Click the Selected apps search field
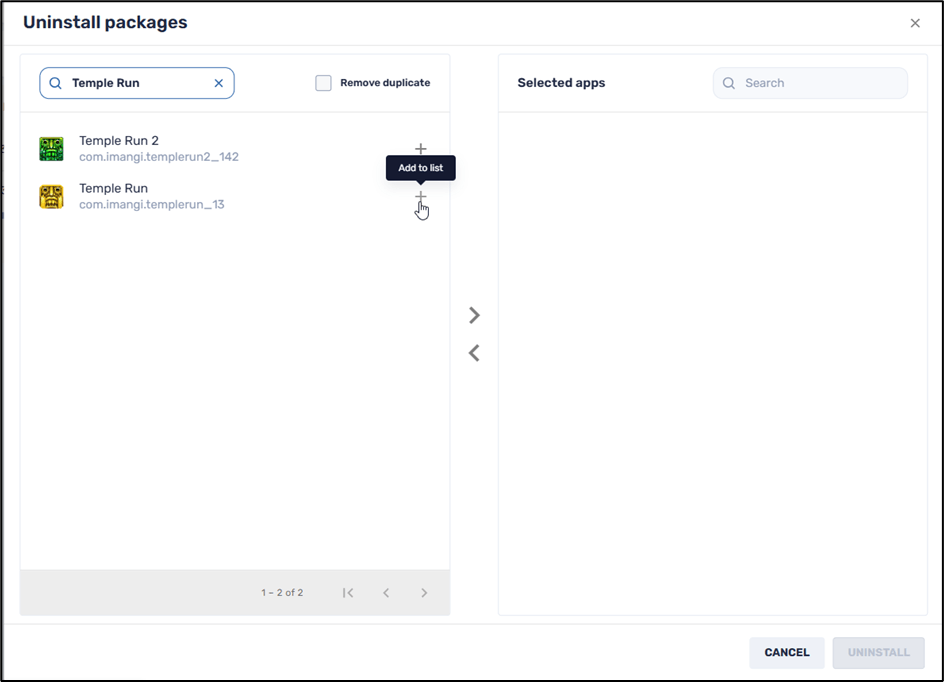Image resolution: width=944 pixels, height=682 pixels. pos(820,83)
